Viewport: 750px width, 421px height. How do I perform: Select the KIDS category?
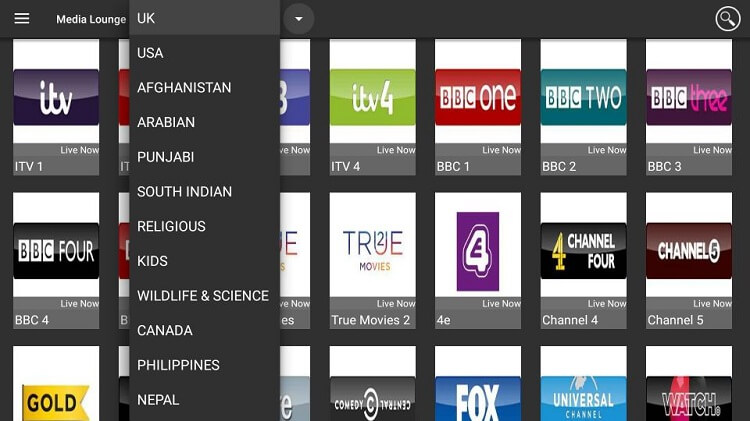[x=204, y=261]
